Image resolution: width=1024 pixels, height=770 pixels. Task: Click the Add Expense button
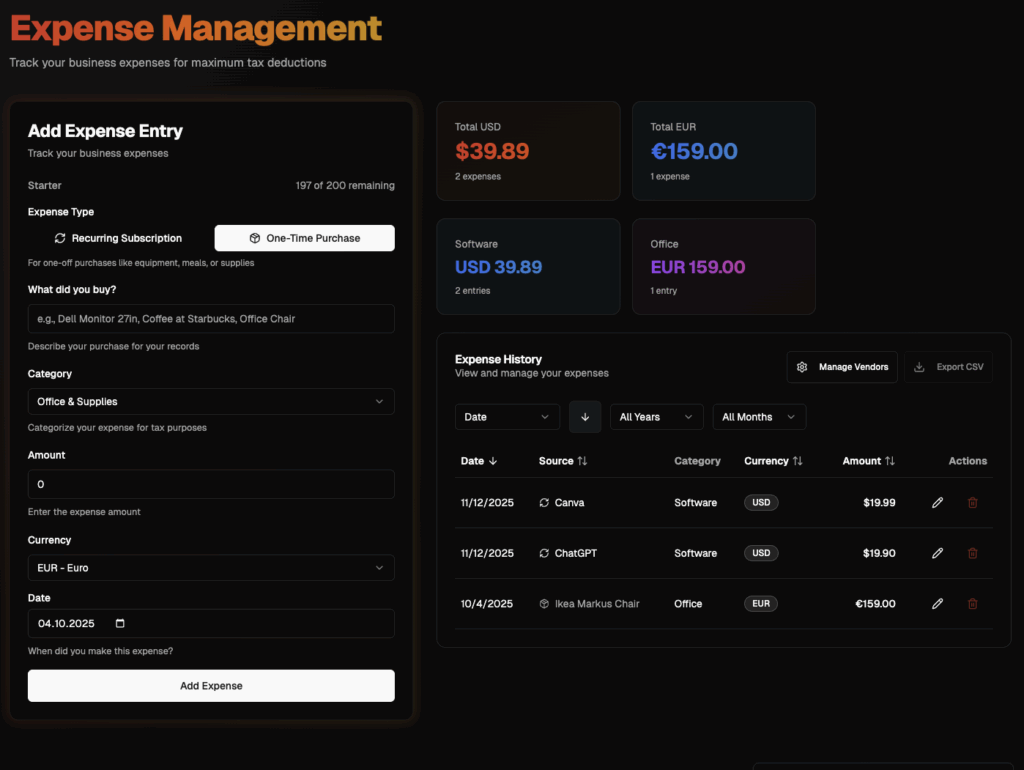pyautogui.click(x=210, y=686)
